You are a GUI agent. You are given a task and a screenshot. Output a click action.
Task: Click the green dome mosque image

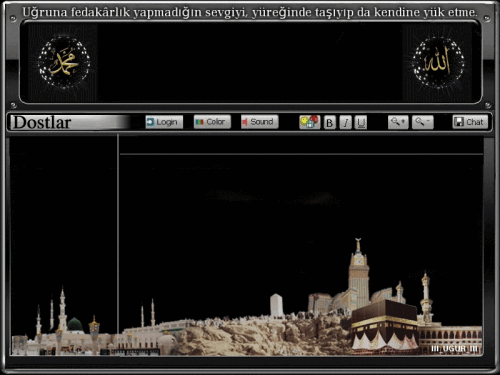(75, 324)
